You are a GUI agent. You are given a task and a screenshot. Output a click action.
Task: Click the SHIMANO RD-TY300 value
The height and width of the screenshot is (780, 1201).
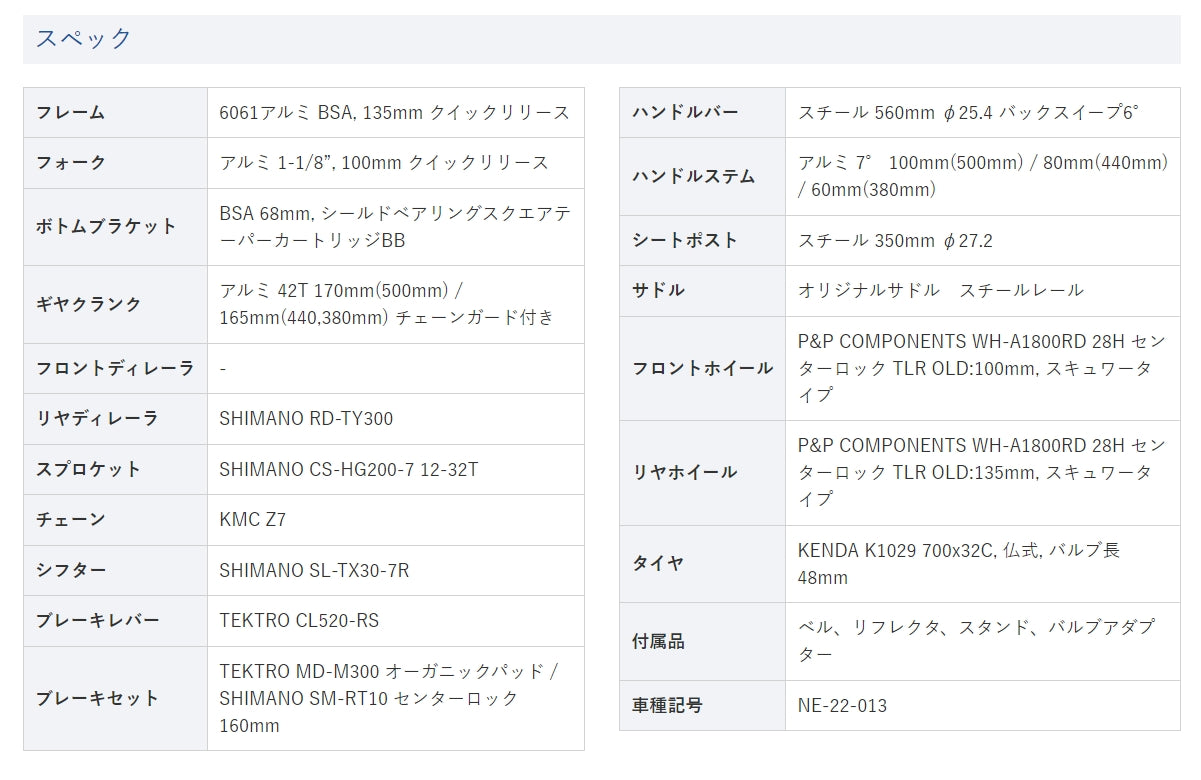pos(306,419)
